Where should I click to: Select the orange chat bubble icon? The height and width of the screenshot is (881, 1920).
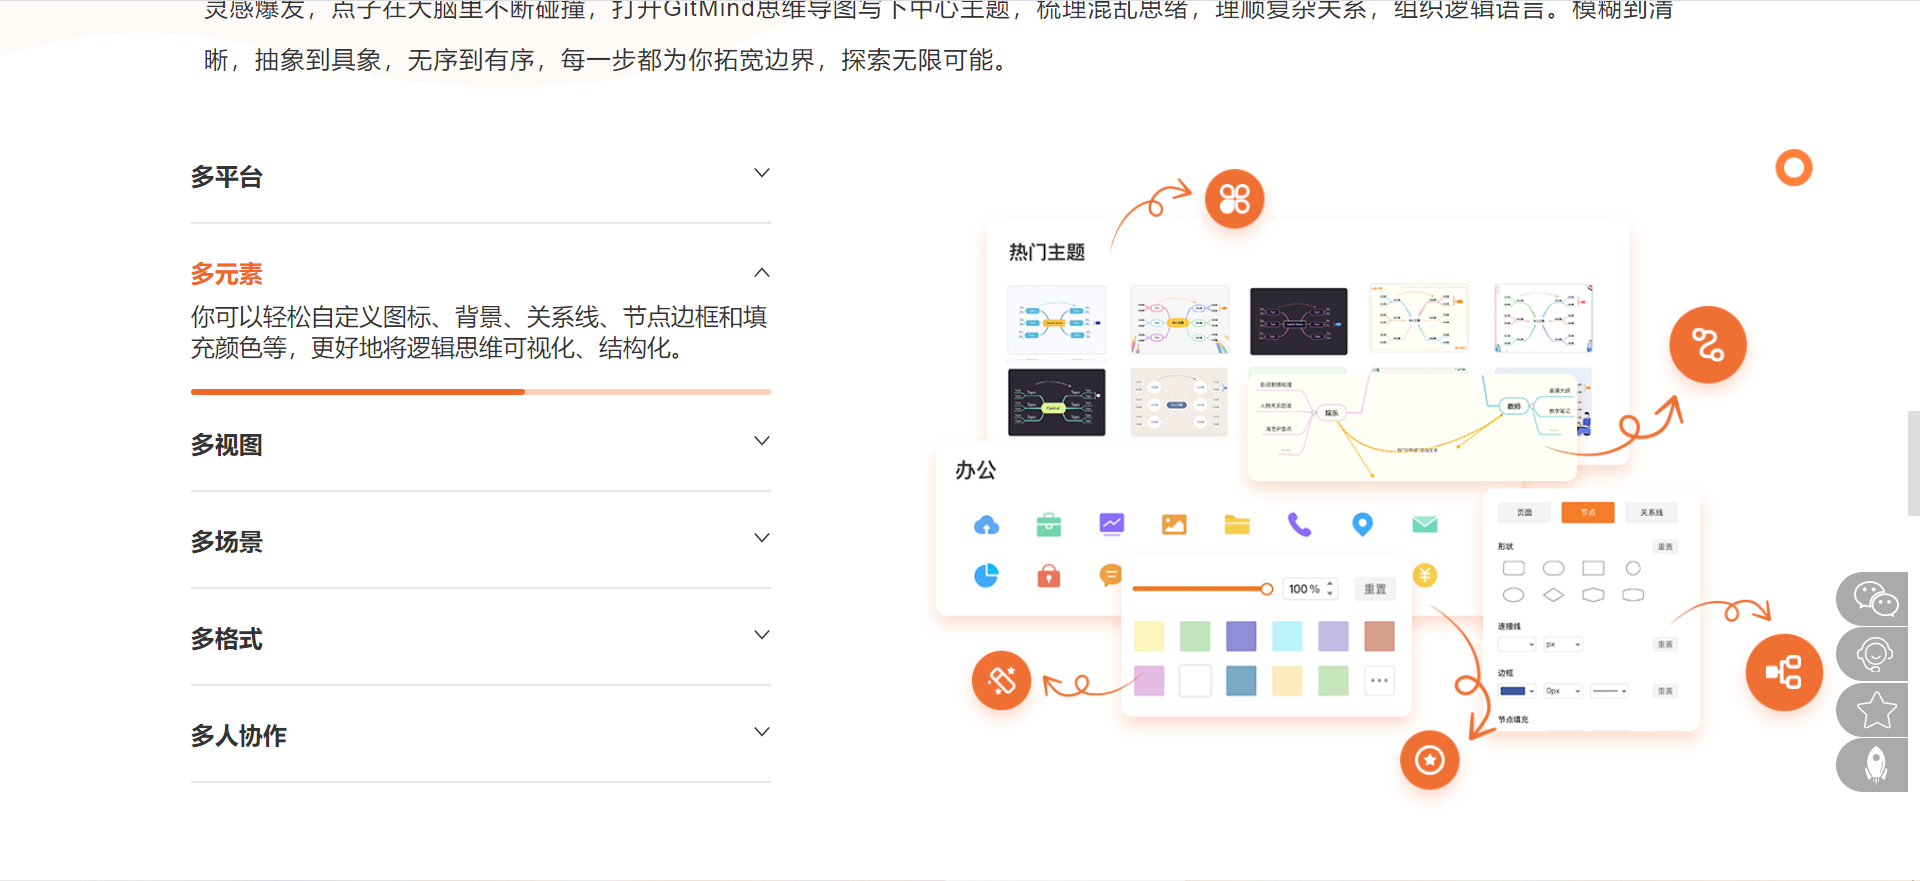[1110, 575]
